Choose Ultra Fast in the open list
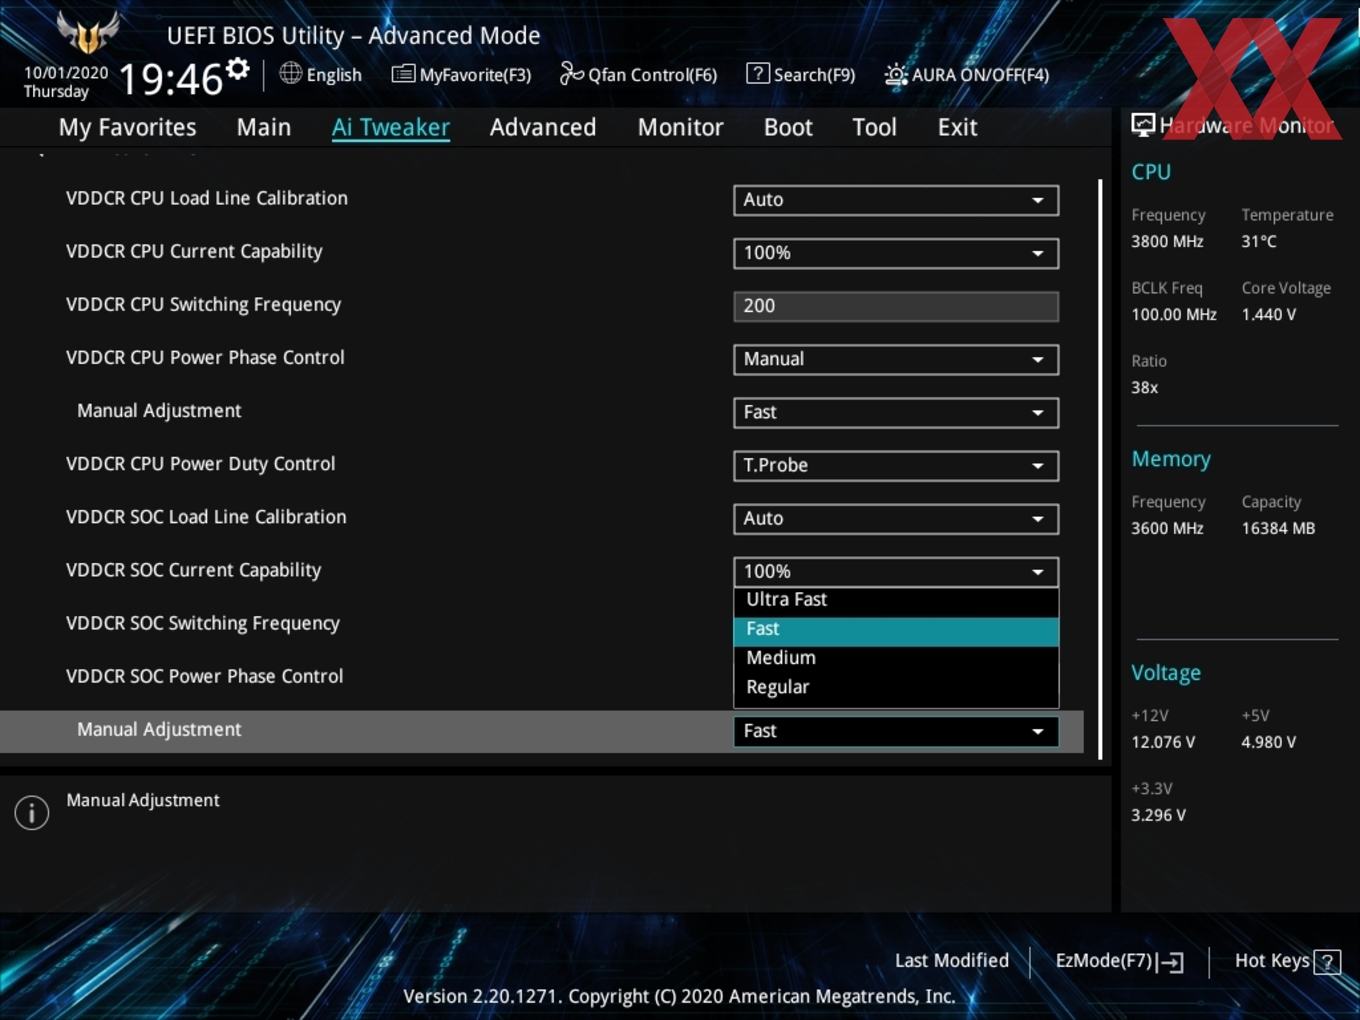The image size is (1360, 1020). click(x=896, y=600)
